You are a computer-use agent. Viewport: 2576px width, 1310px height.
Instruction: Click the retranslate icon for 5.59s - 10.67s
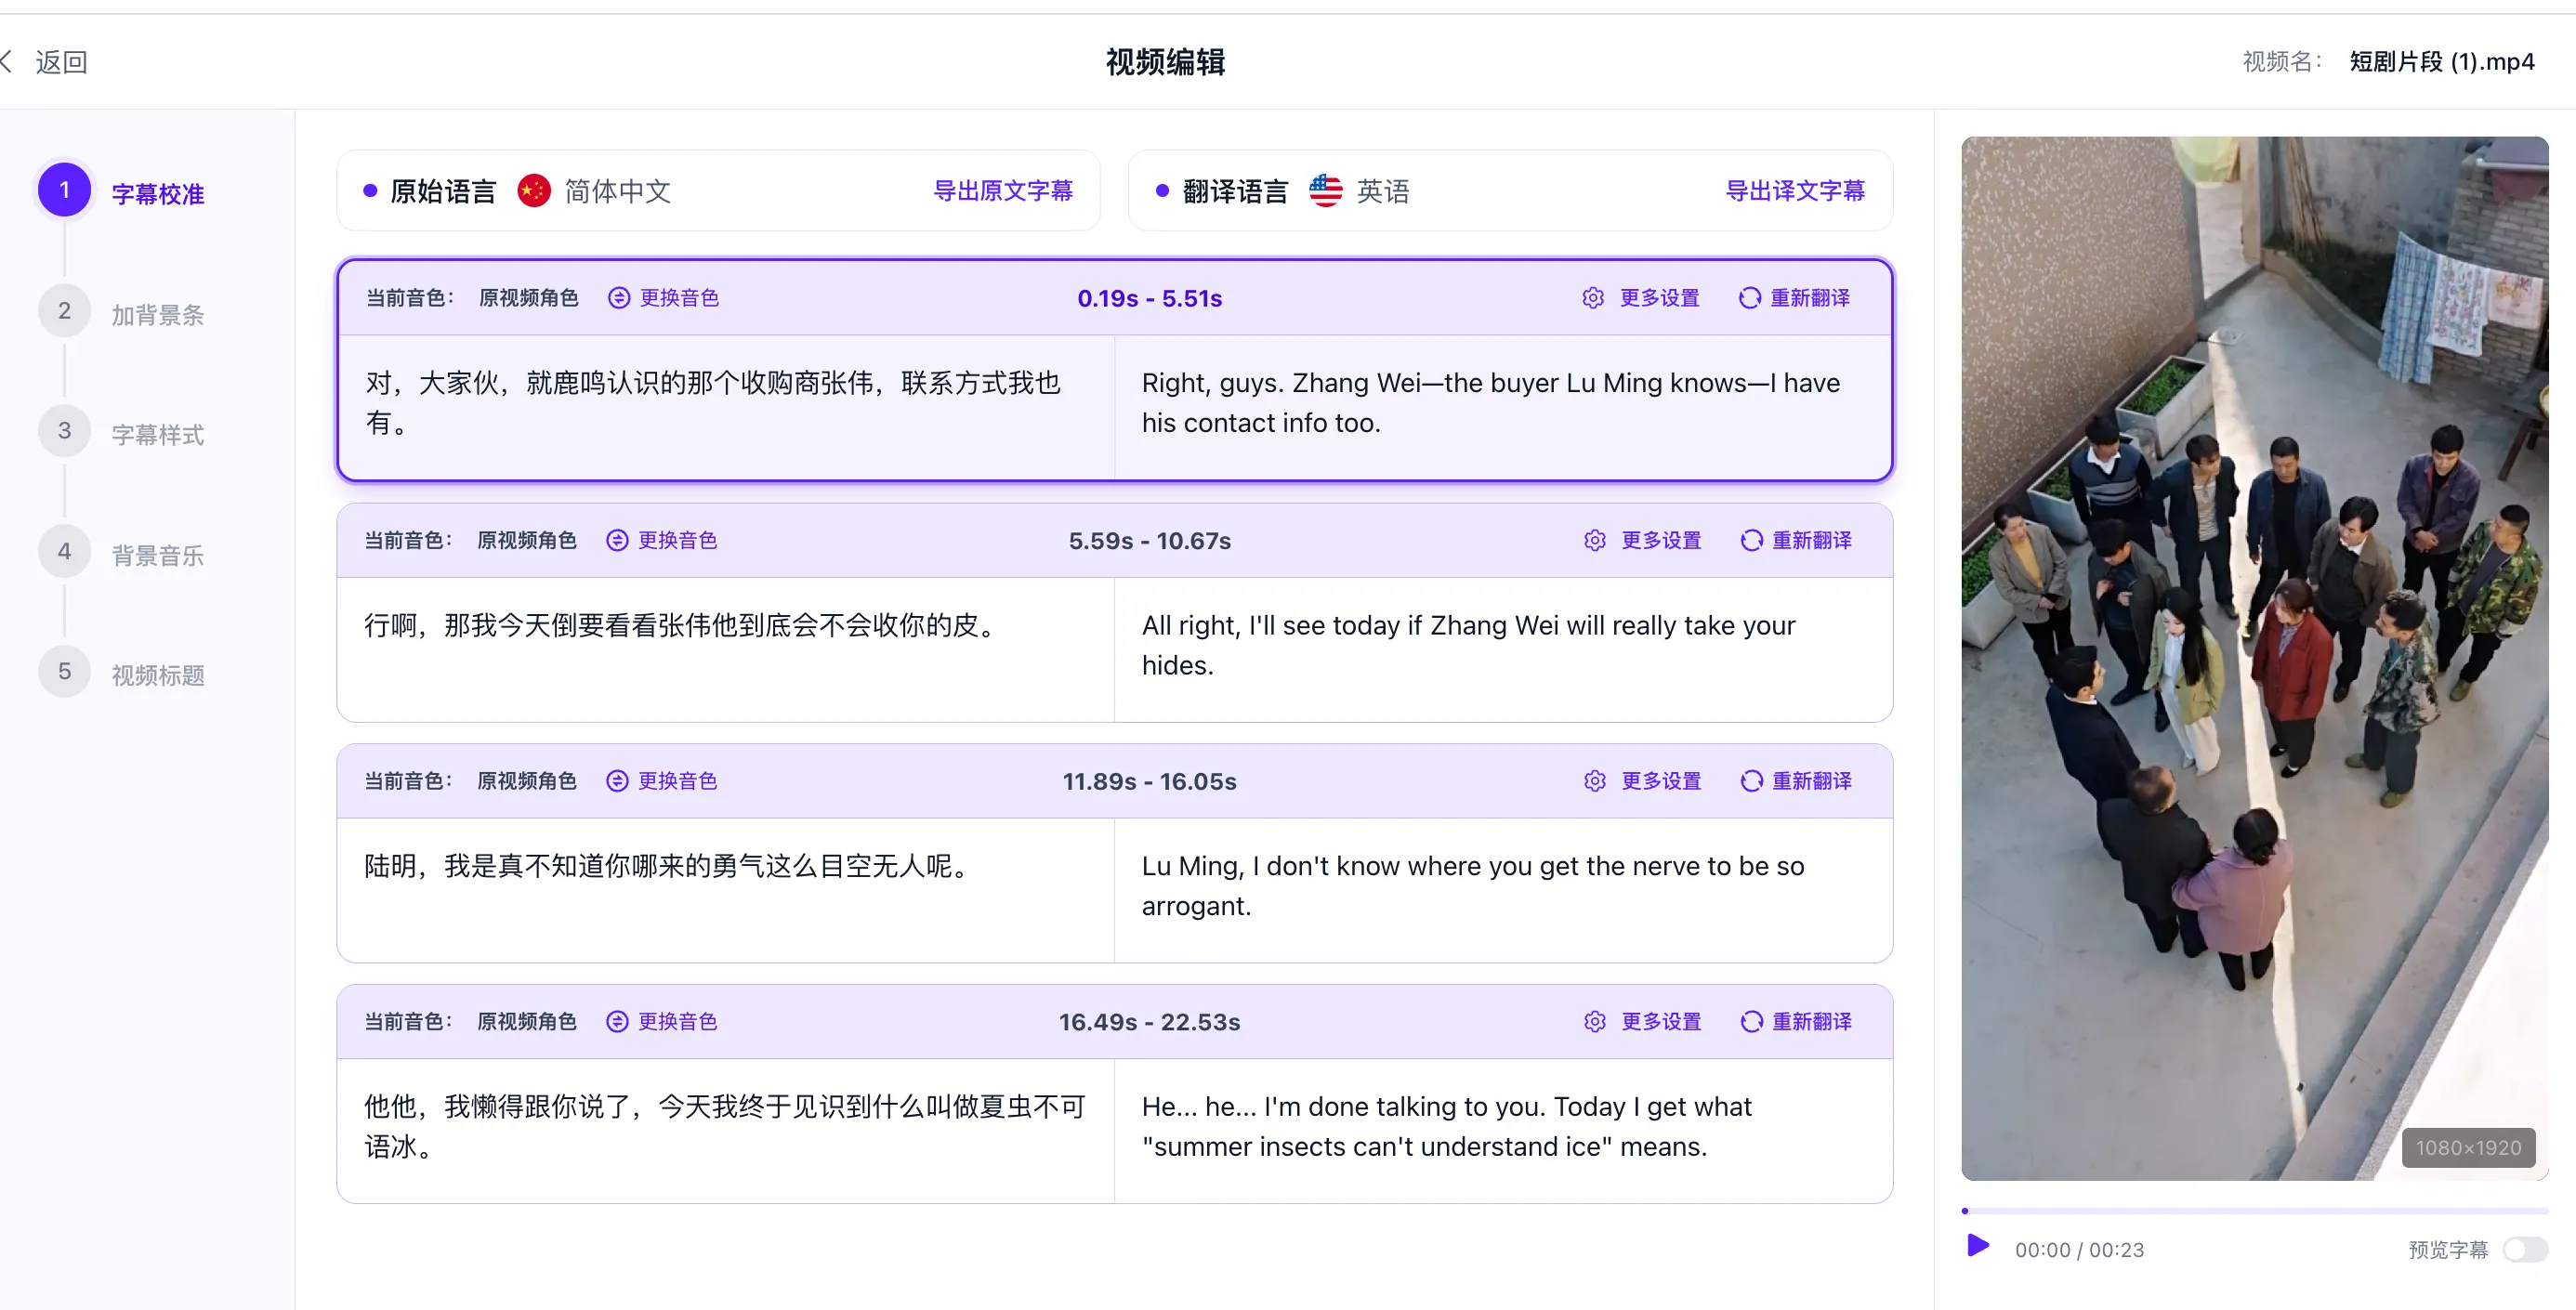(x=1751, y=540)
